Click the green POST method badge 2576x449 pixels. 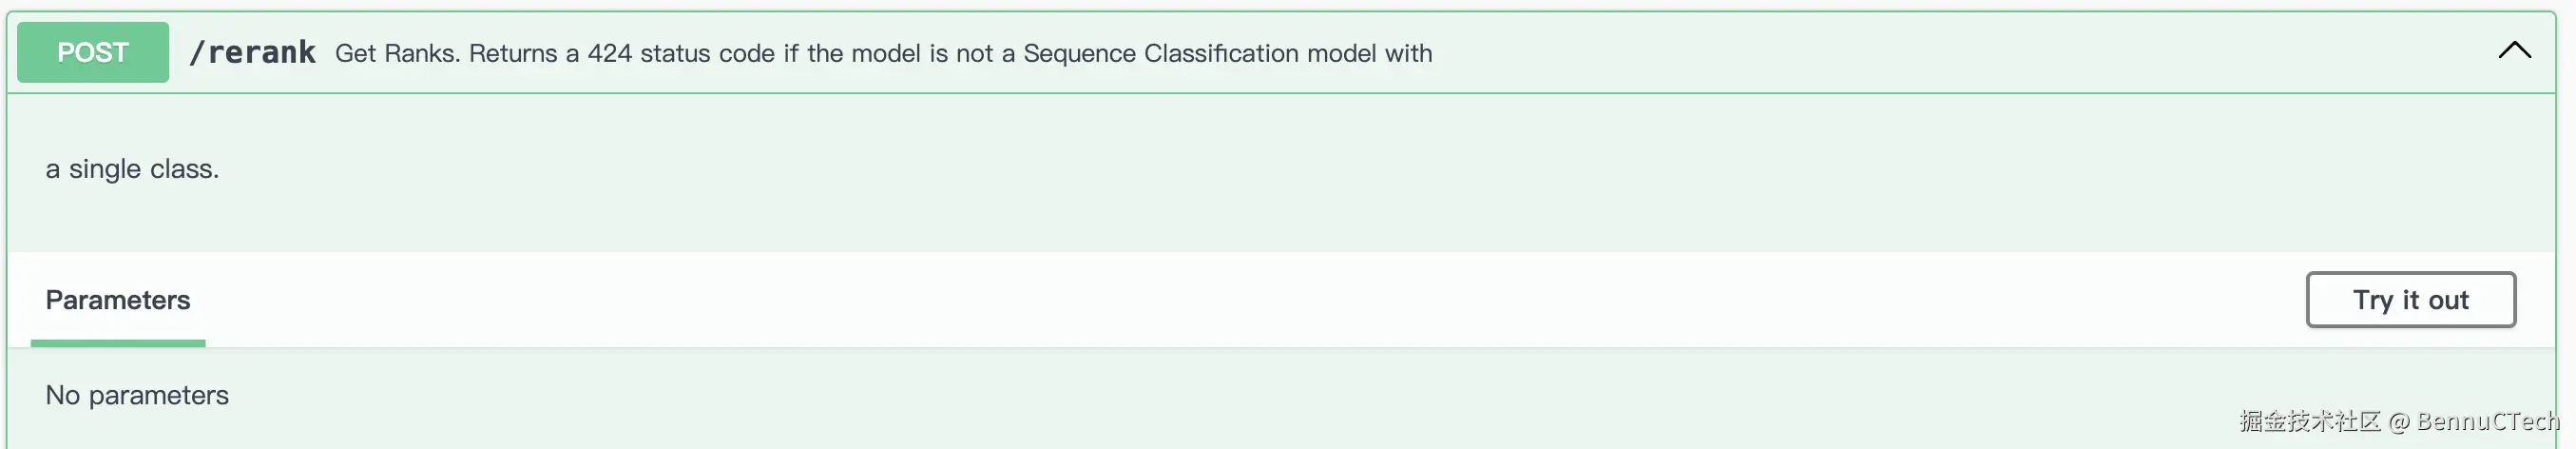(93, 52)
